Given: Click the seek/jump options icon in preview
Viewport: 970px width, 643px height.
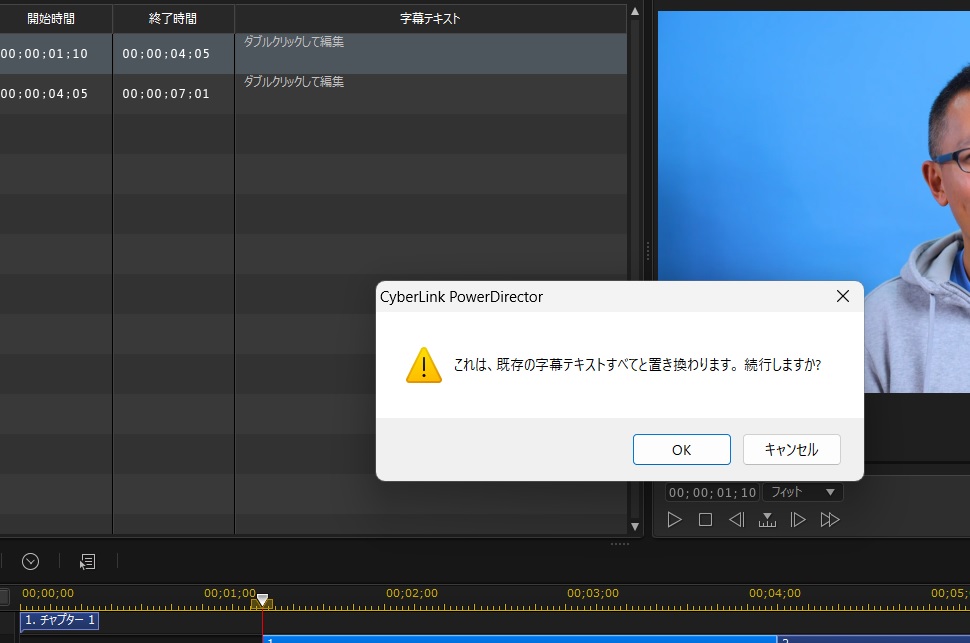Looking at the screenshot, I should (x=767, y=520).
